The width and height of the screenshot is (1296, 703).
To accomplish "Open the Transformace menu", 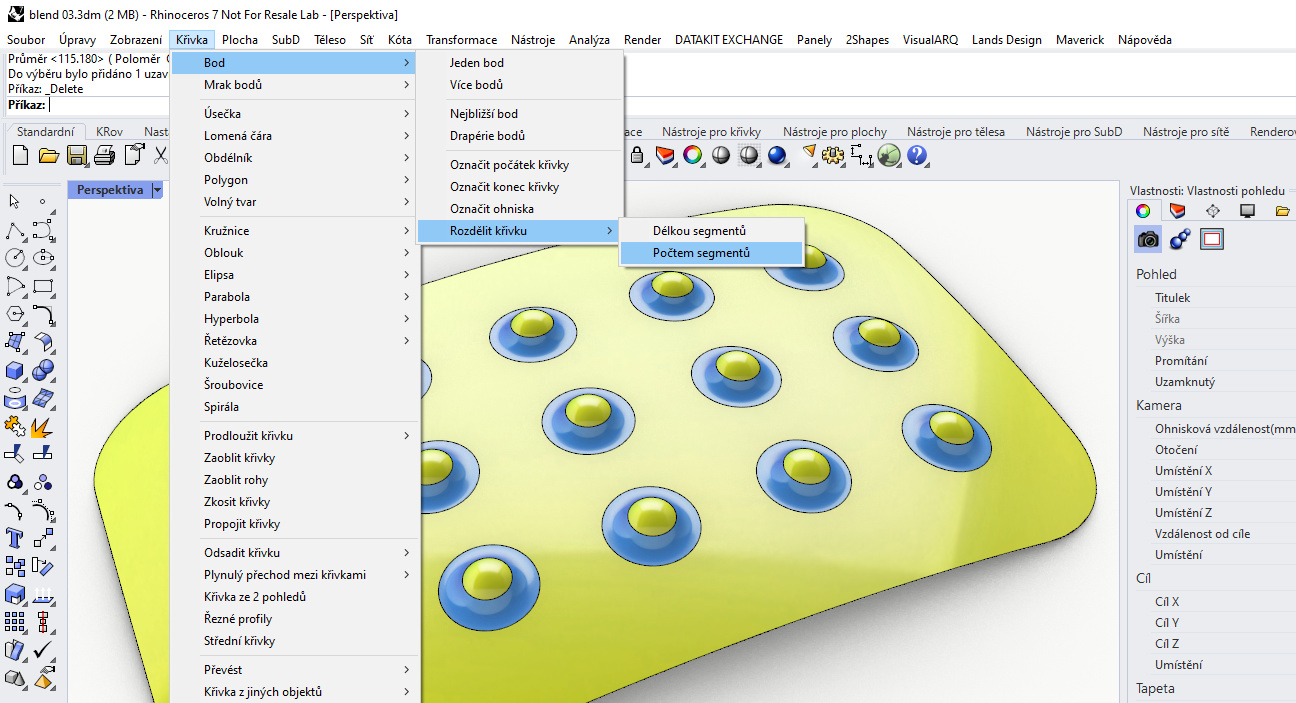I will coord(461,40).
